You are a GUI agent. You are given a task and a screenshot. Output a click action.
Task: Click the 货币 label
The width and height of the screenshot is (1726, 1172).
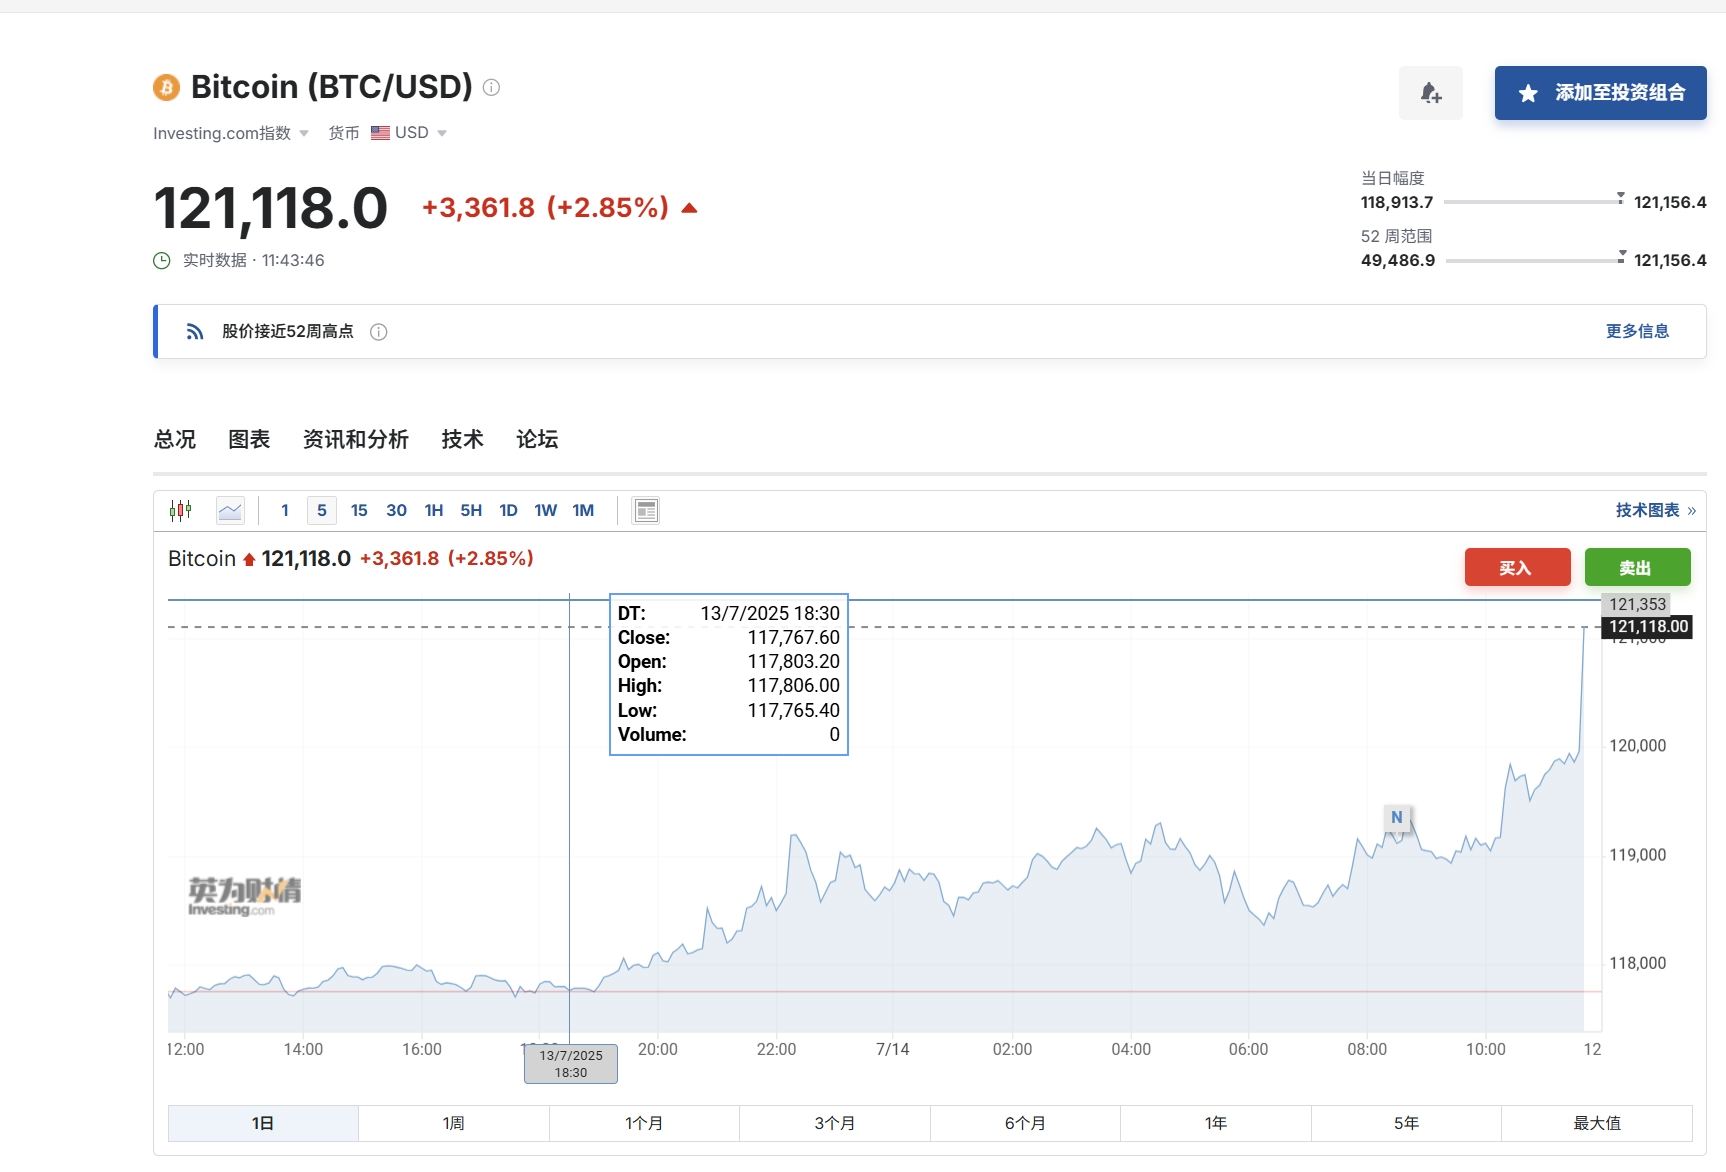point(344,133)
